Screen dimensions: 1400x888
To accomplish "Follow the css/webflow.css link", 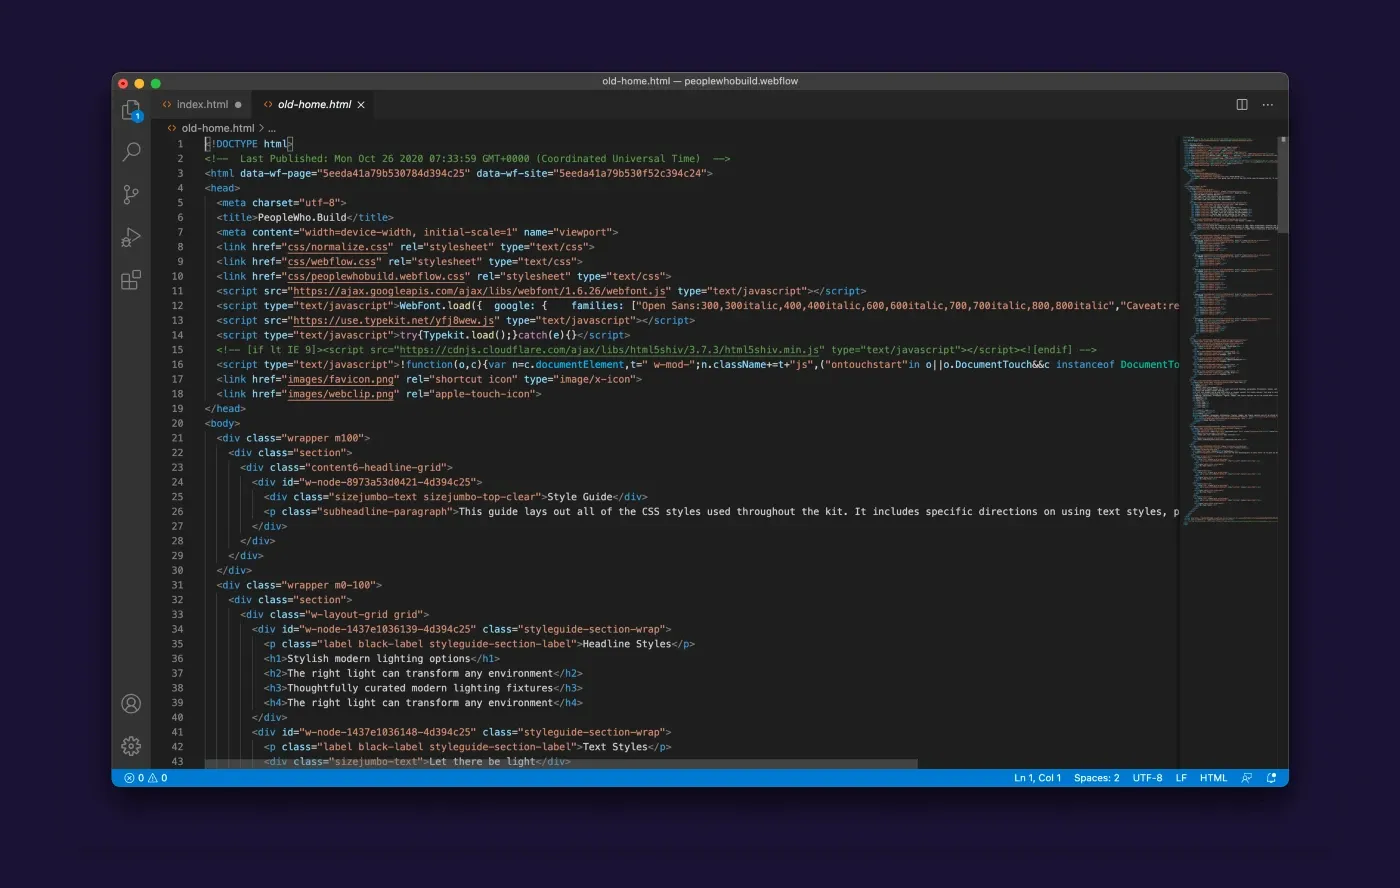I will tap(332, 262).
